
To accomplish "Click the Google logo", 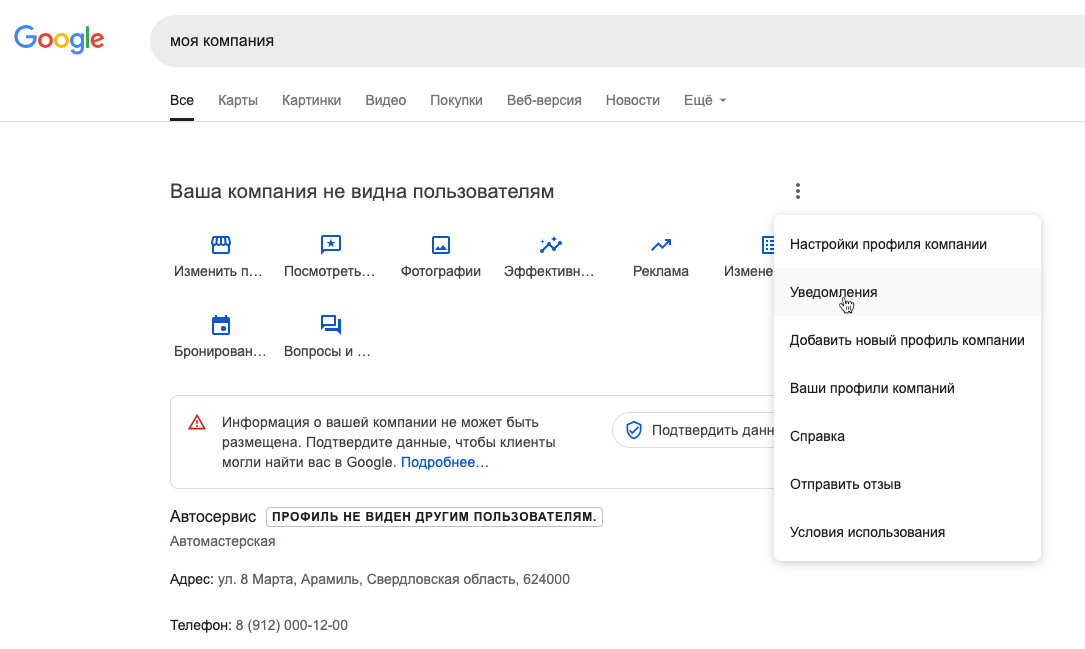I will [x=59, y=39].
